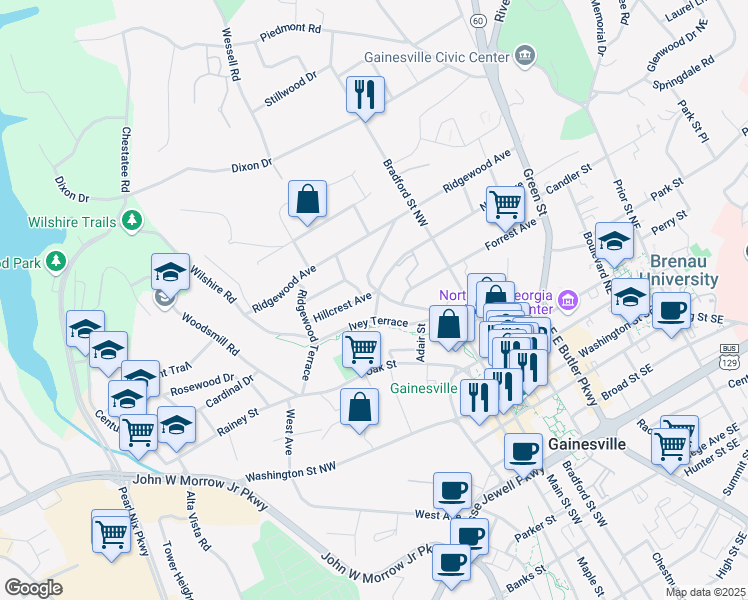
Task: Open the Google logo link
Action: point(33,587)
